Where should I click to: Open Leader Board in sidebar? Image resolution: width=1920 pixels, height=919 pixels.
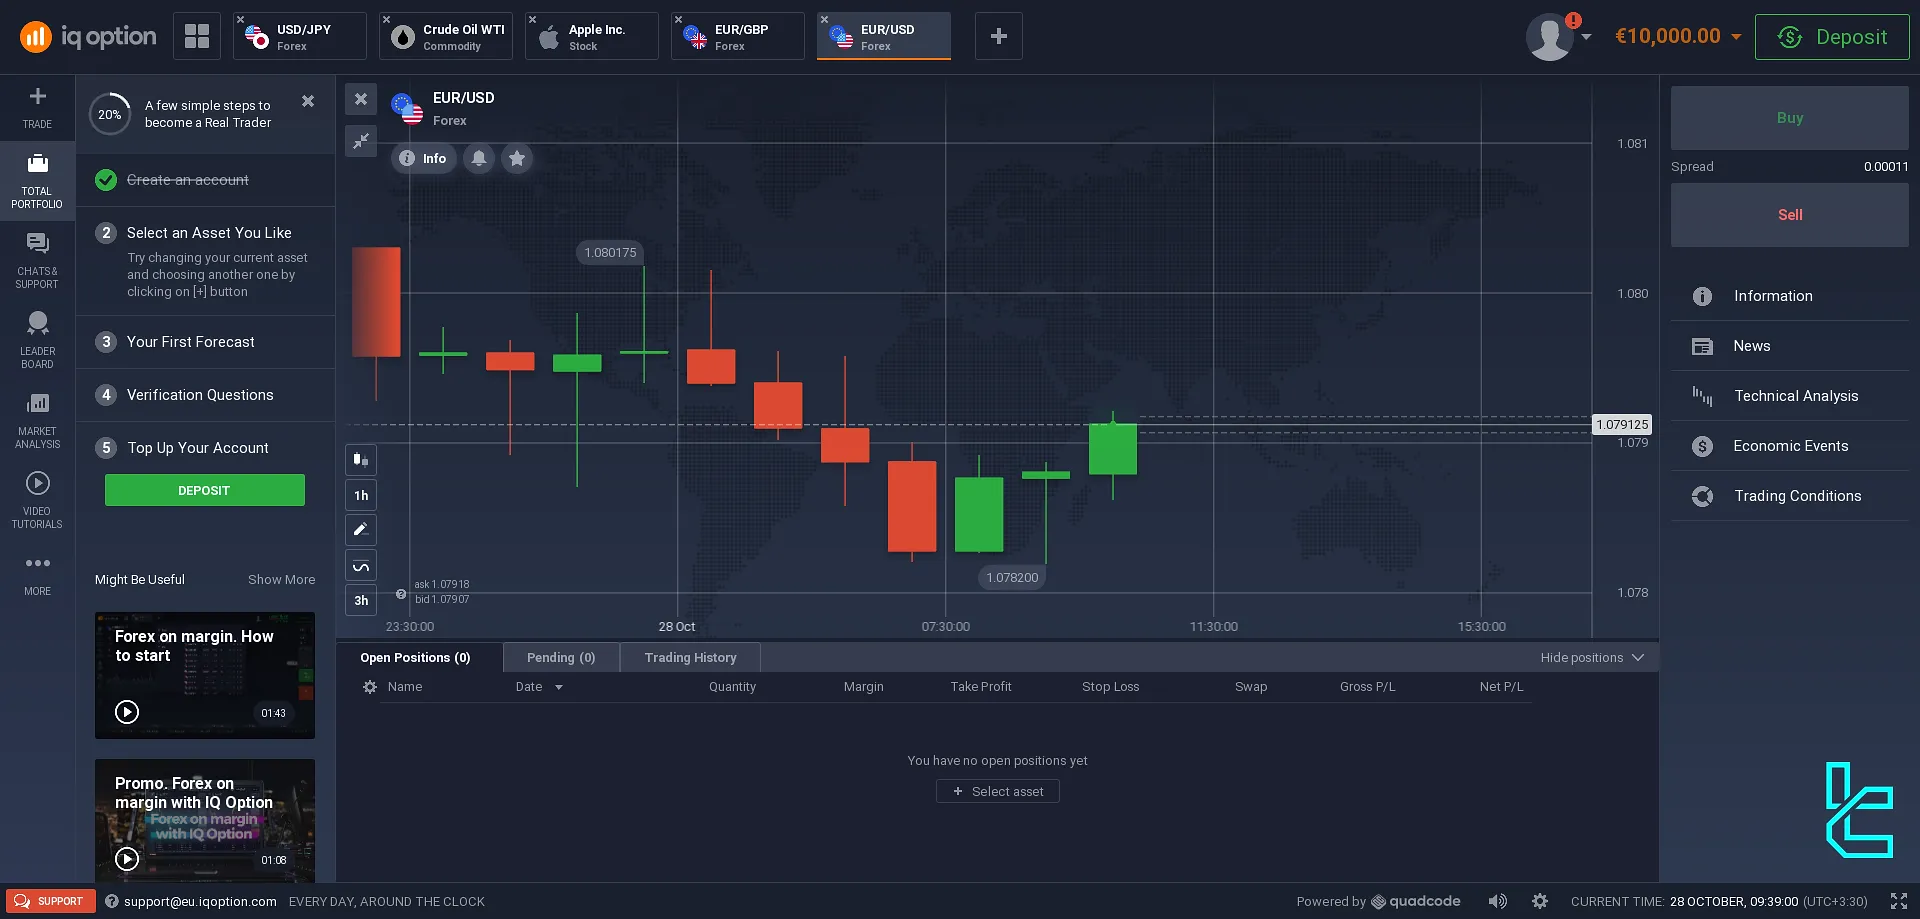click(37, 341)
